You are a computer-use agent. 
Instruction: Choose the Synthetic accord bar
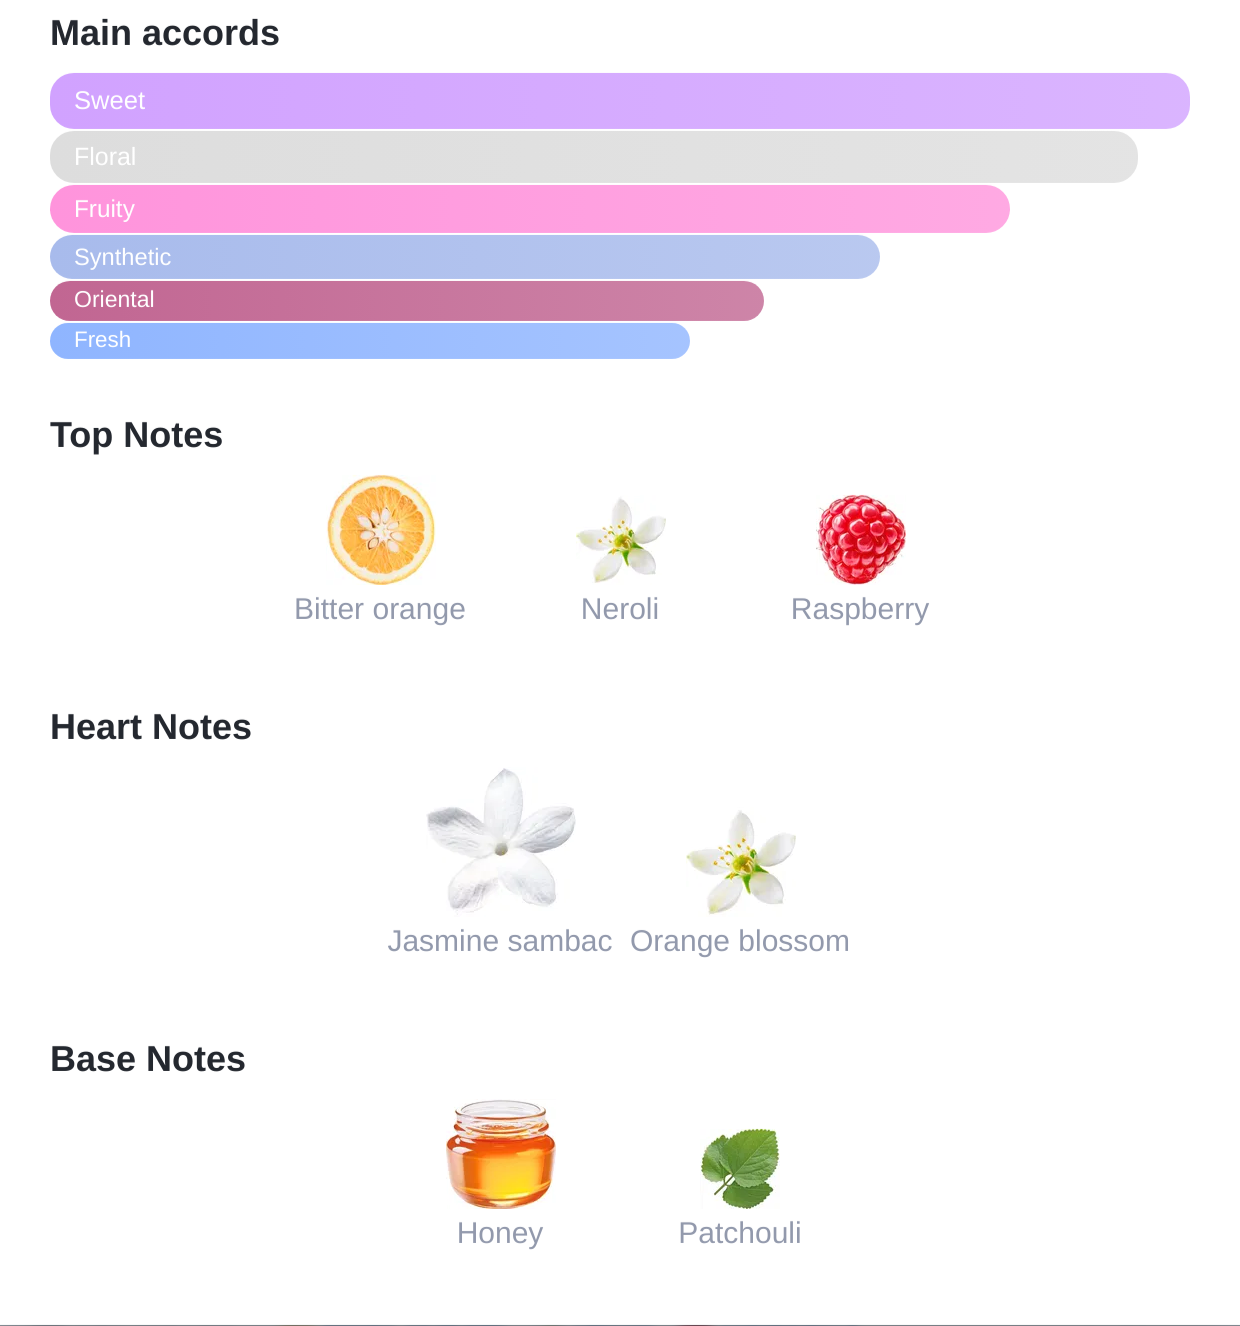(464, 257)
